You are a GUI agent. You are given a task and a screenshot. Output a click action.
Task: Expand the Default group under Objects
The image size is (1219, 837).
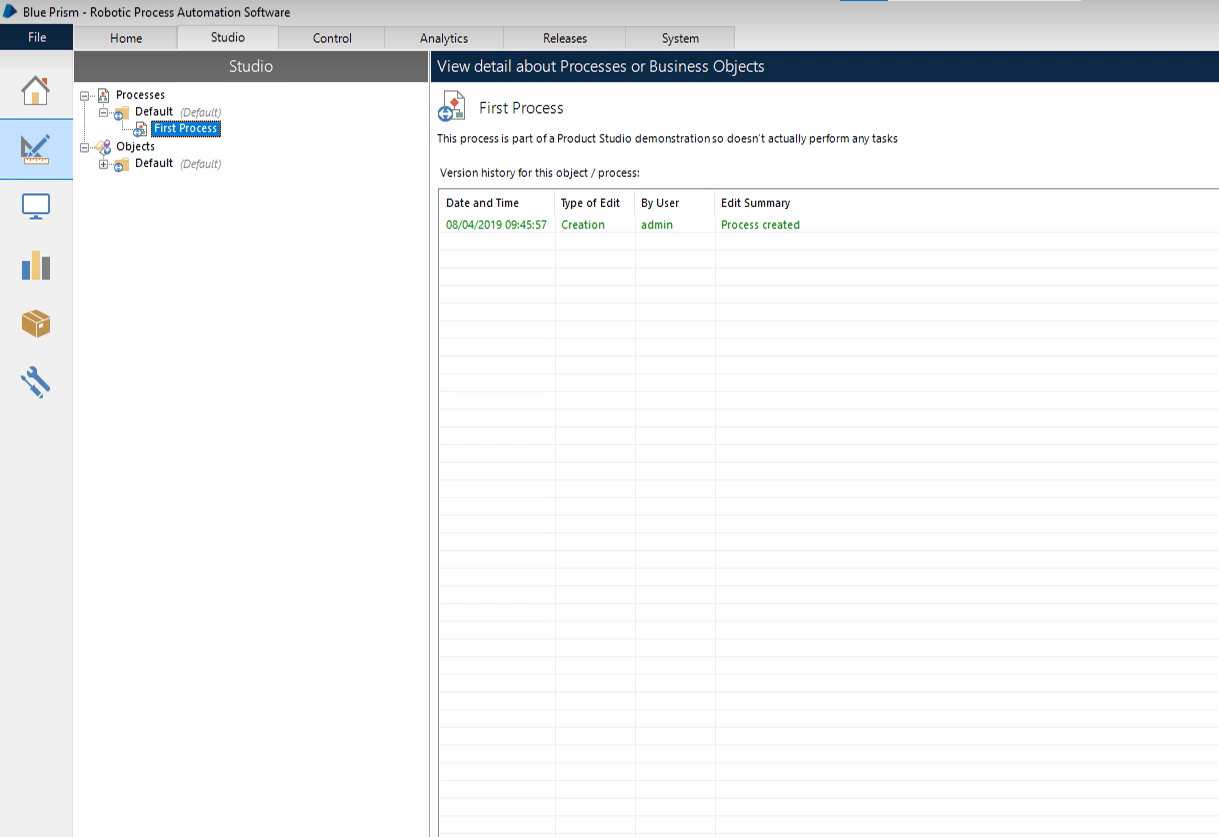pyautogui.click(x=103, y=164)
